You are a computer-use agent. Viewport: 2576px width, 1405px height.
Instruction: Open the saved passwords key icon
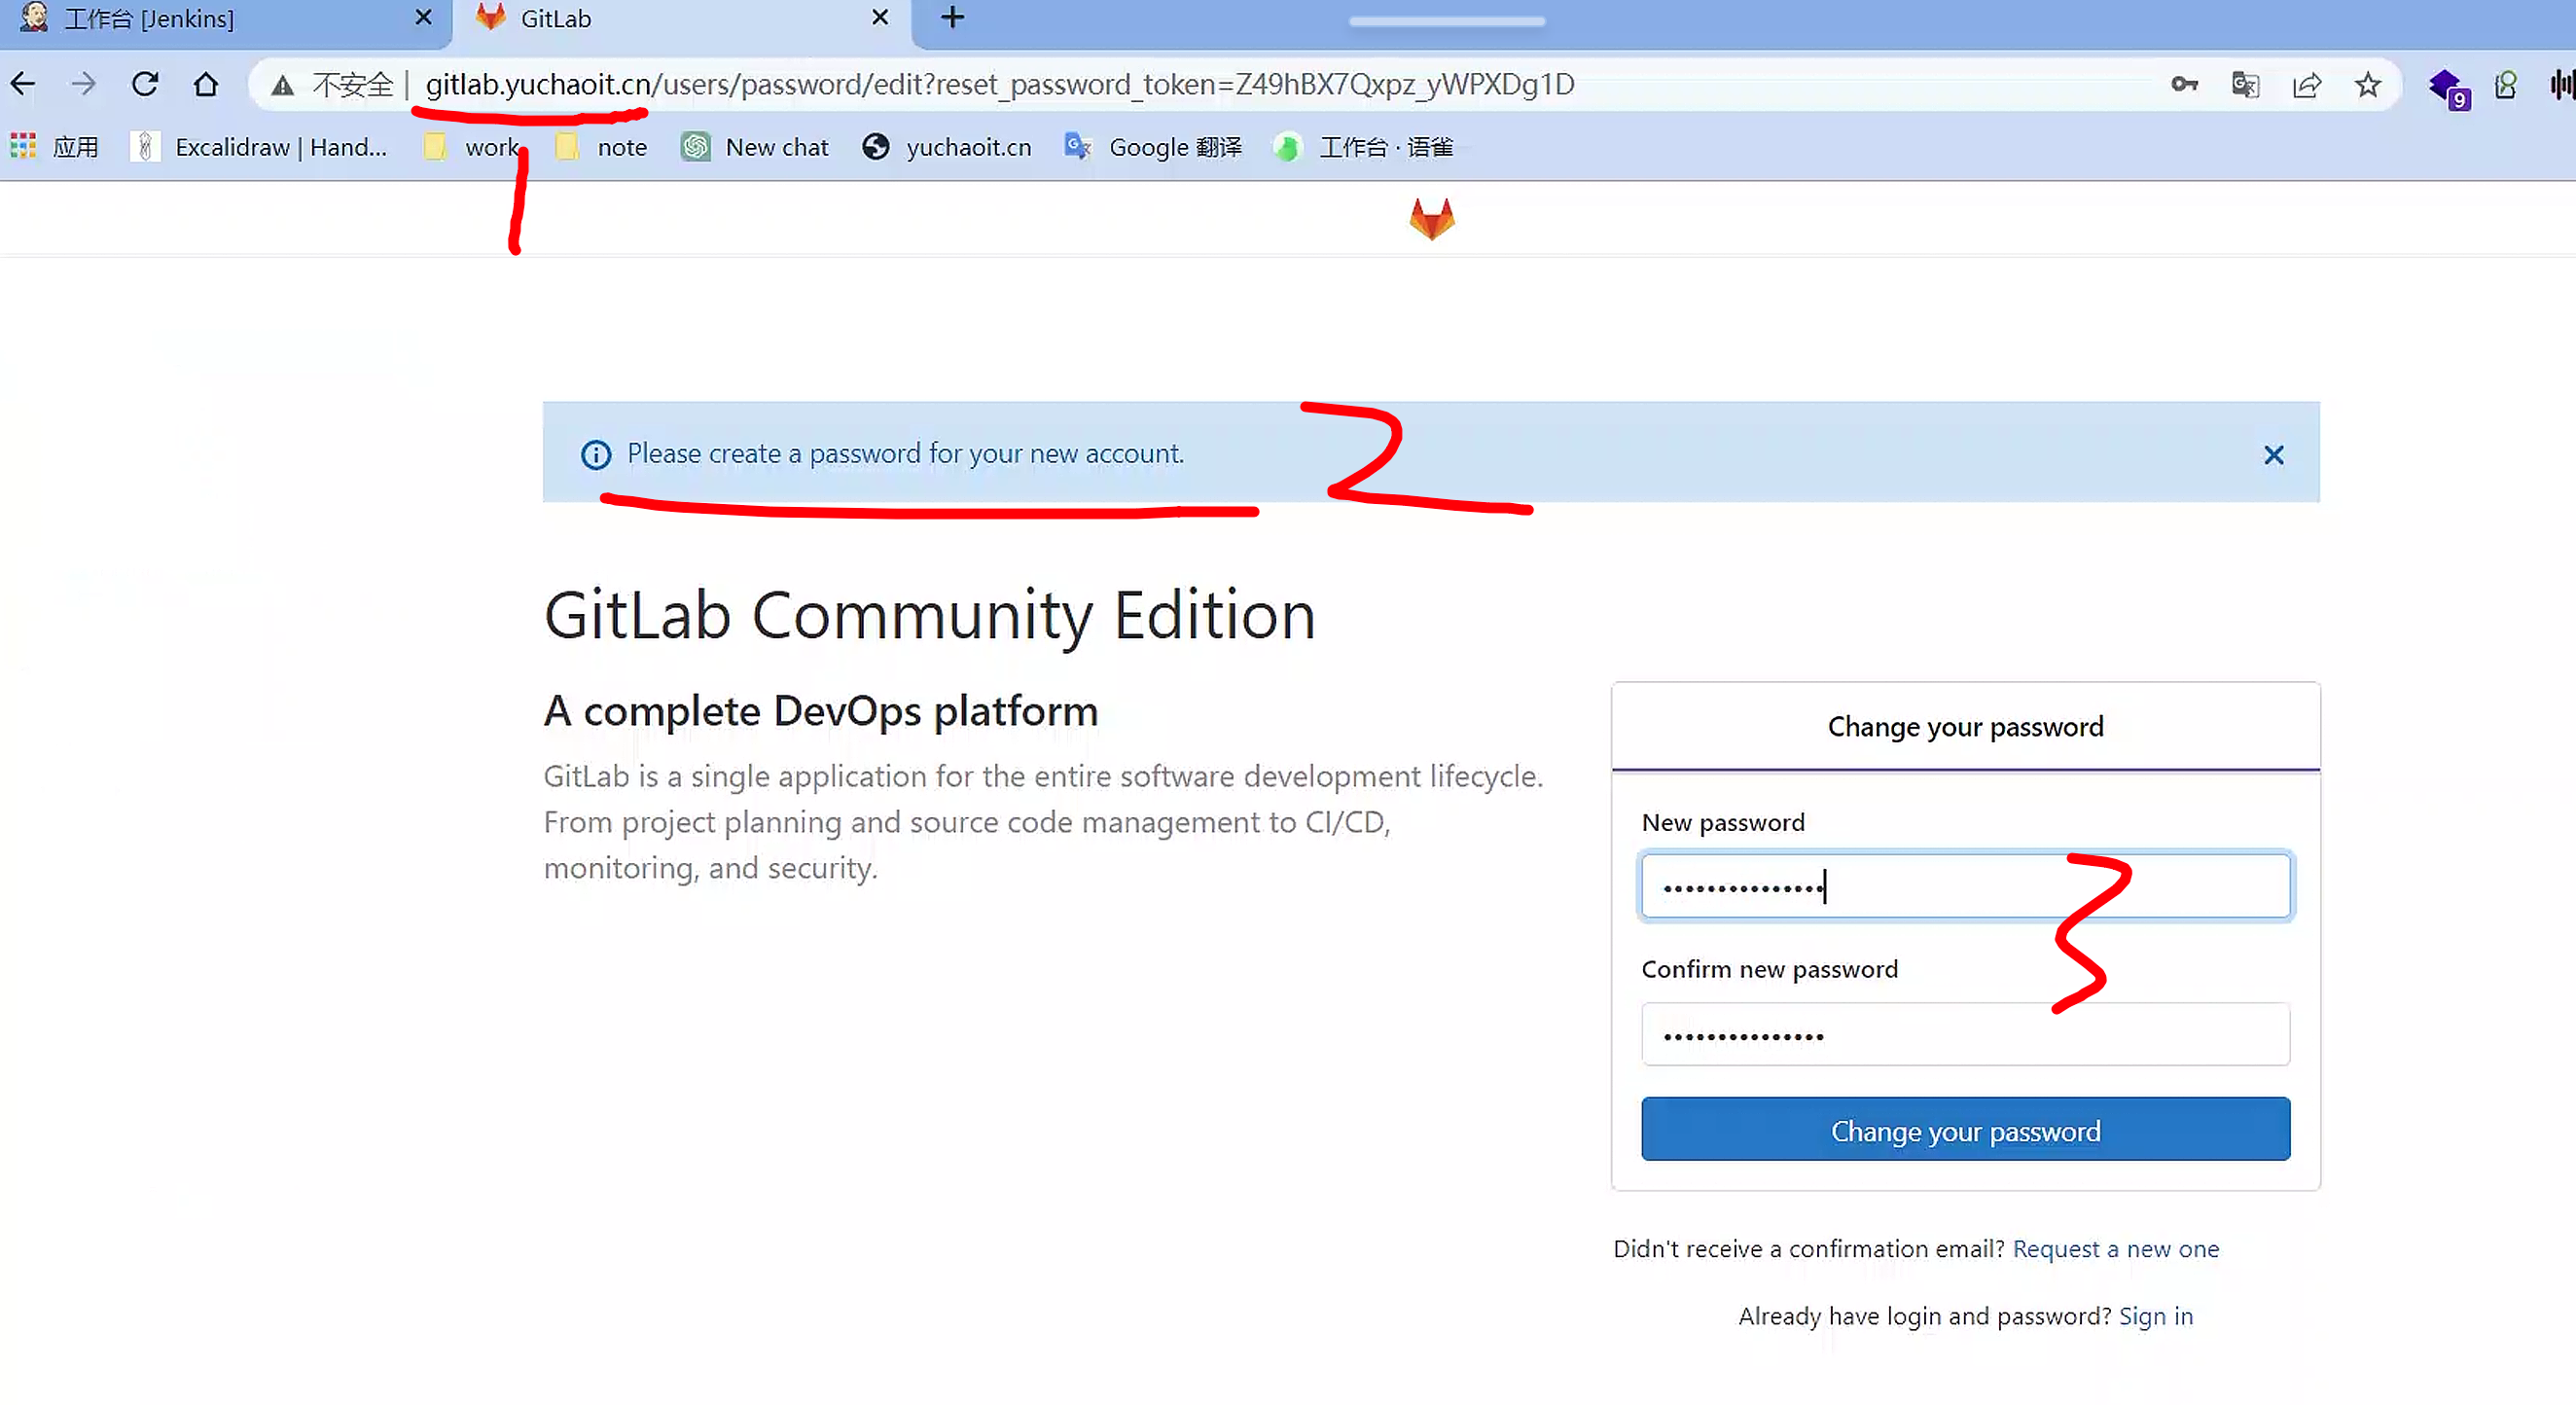(2184, 85)
